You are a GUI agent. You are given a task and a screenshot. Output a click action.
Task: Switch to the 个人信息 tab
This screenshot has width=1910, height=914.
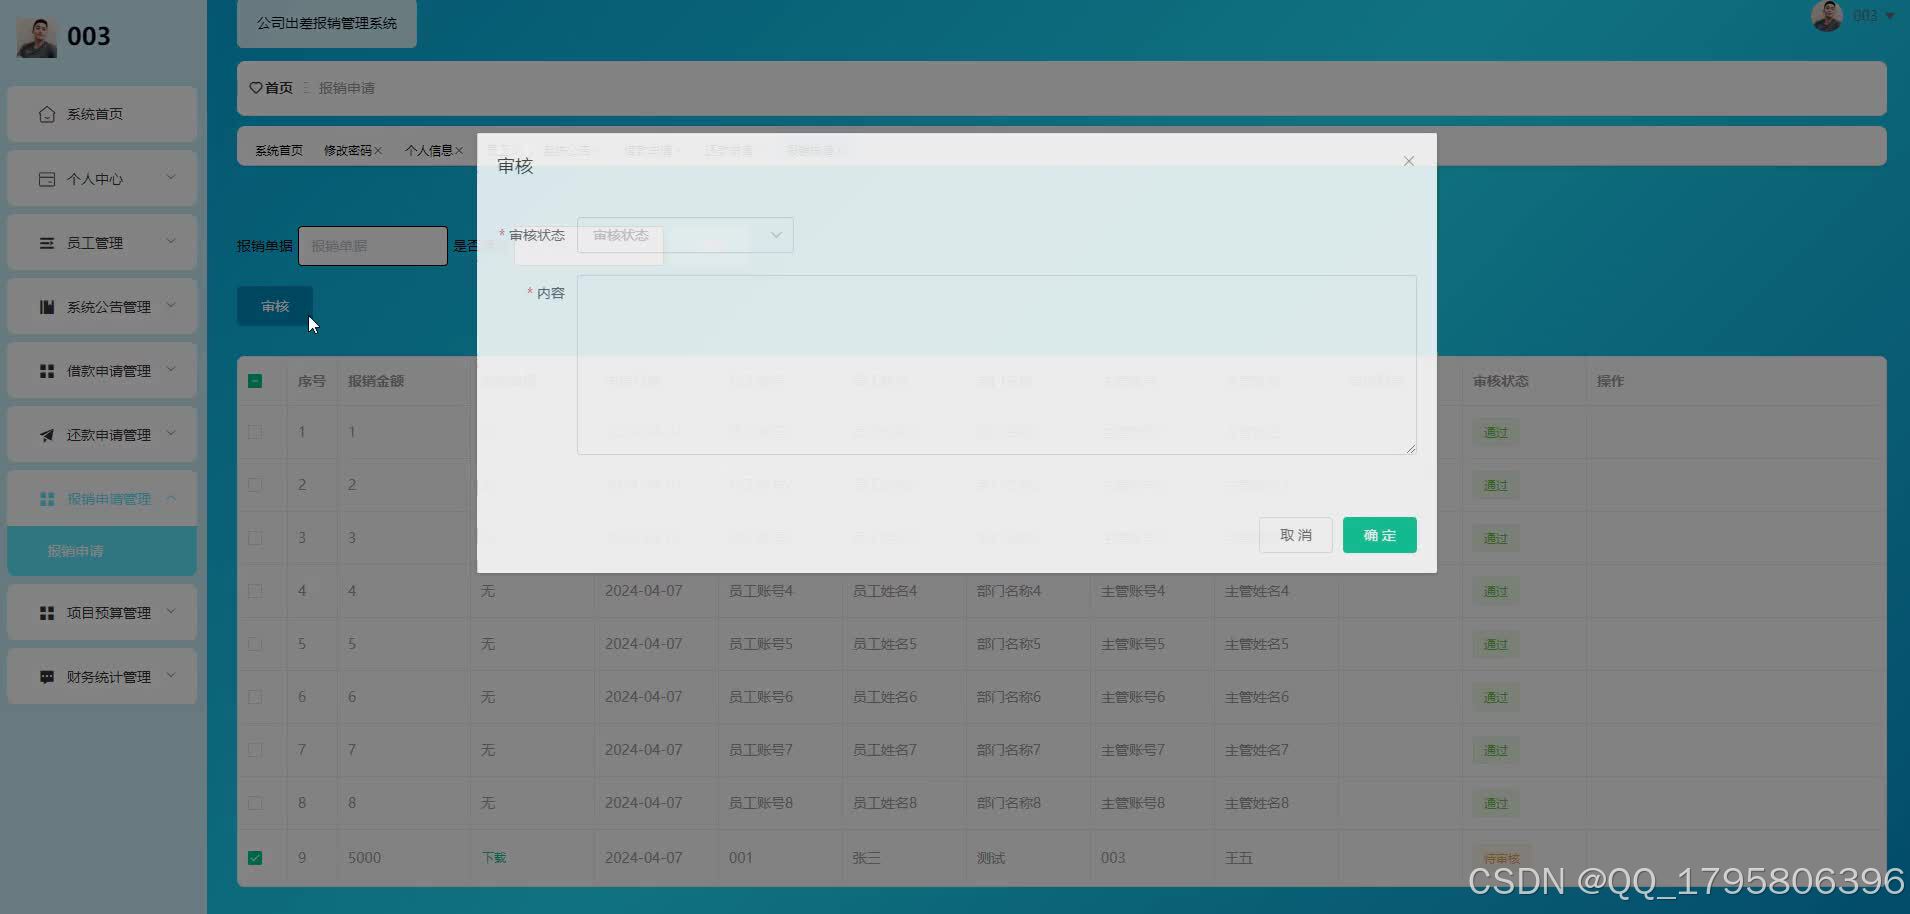tap(428, 151)
